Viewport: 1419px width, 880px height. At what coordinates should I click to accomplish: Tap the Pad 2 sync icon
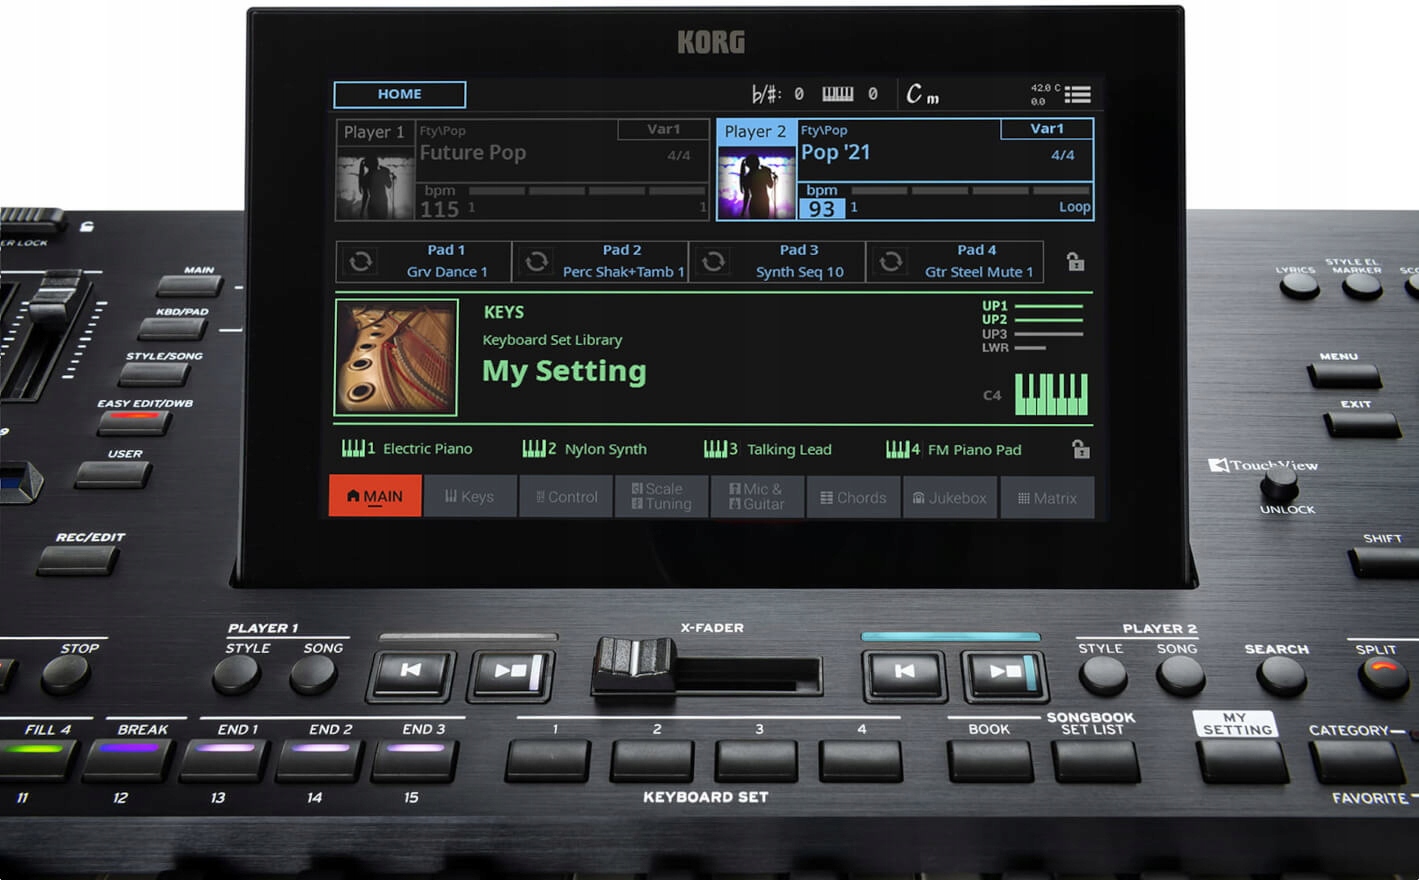tap(537, 261)
